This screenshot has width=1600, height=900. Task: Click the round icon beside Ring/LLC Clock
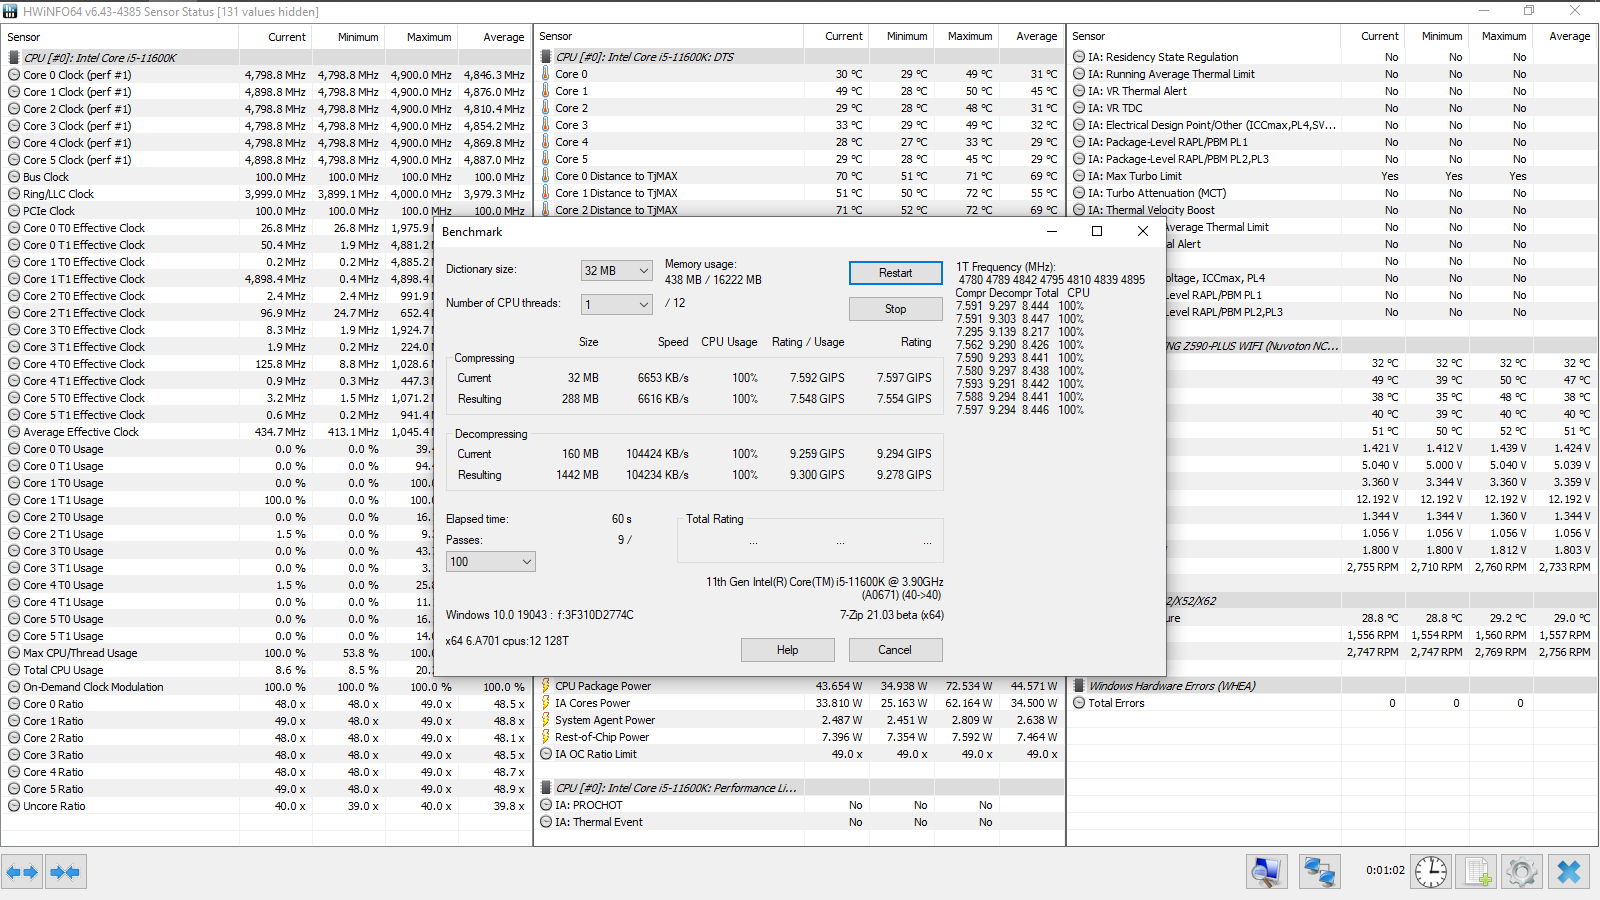[14, 194]
